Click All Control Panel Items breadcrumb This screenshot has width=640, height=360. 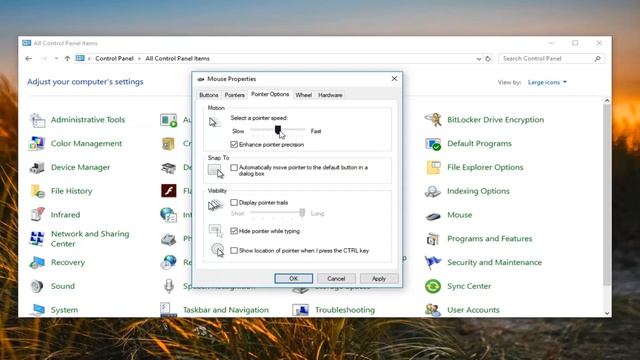[177, 58]
